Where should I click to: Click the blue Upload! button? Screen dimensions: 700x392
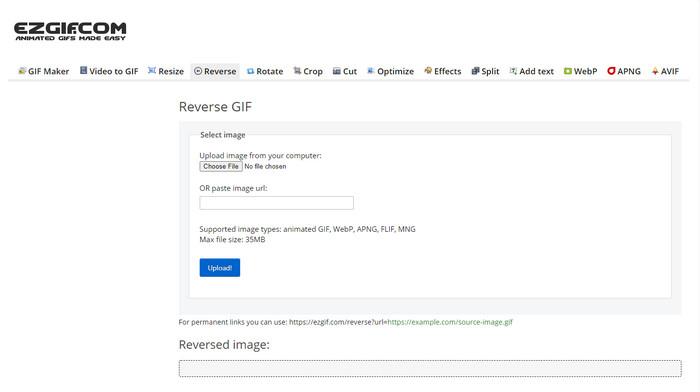(x=220, y=267)
